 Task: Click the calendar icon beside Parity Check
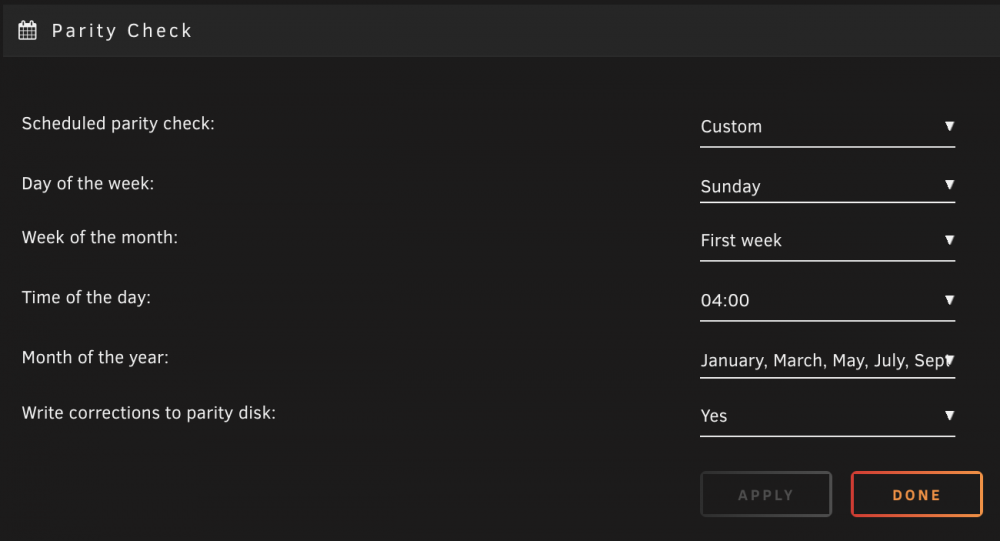click(x=27, y=30)
